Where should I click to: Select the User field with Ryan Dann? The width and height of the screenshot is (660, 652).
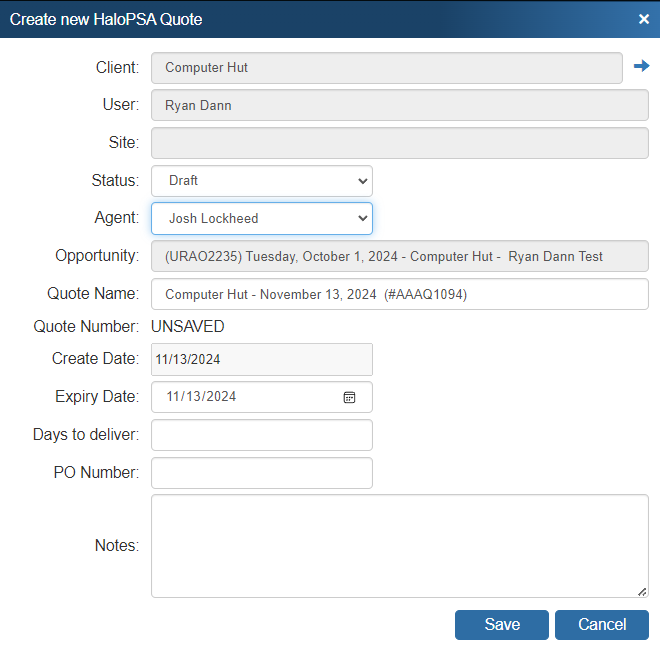399,105
